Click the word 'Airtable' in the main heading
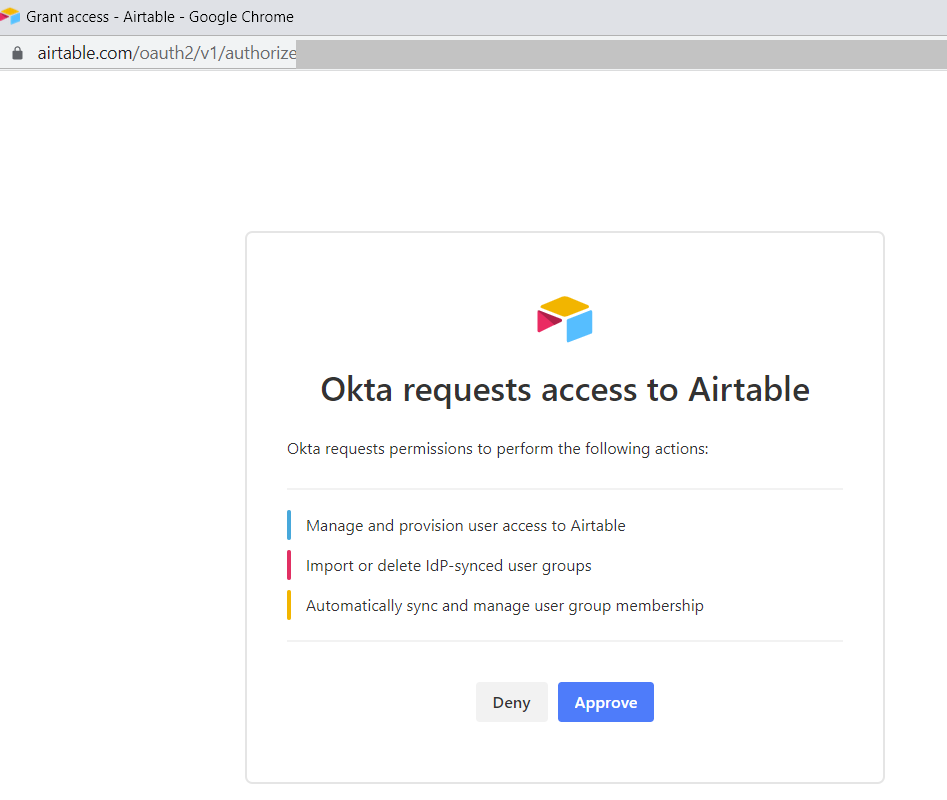The width and height of the screenshot is (947, 800). click(x=749, y=389)
